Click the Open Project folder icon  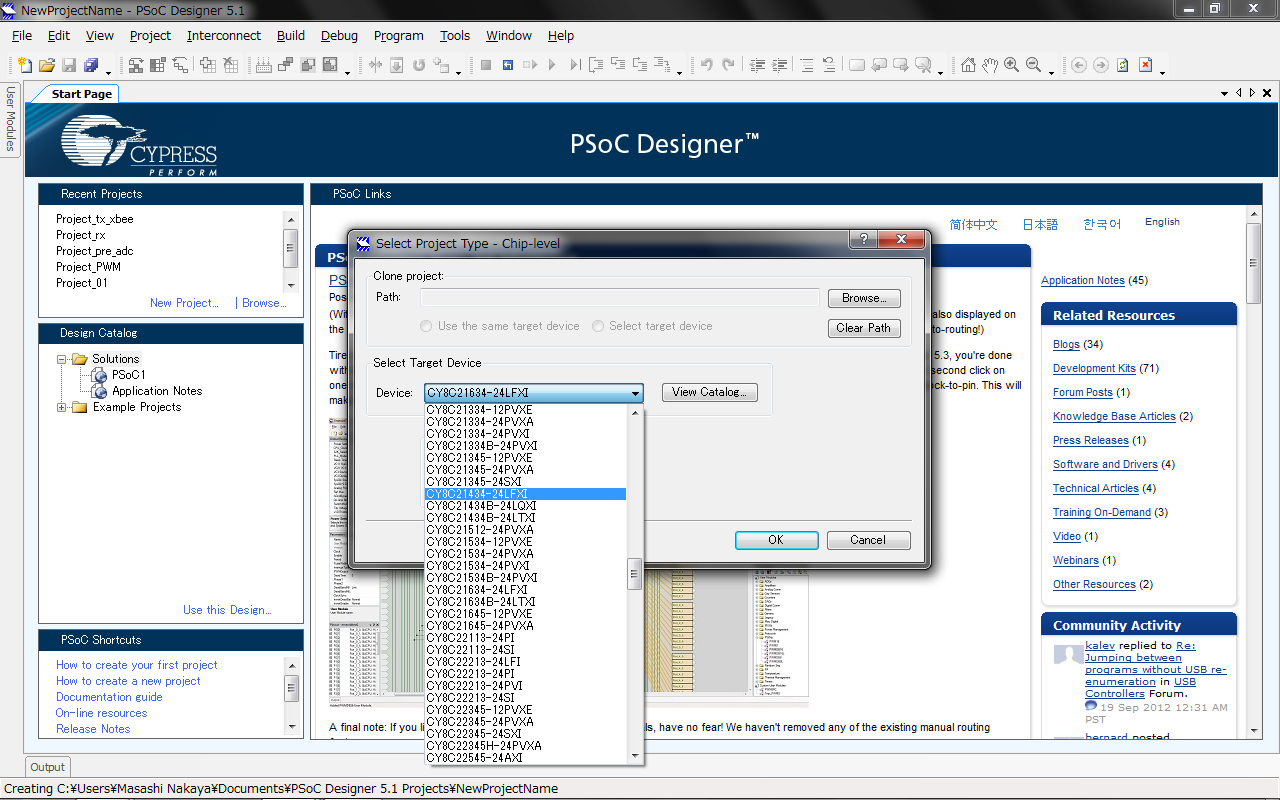tap(47, 65)
